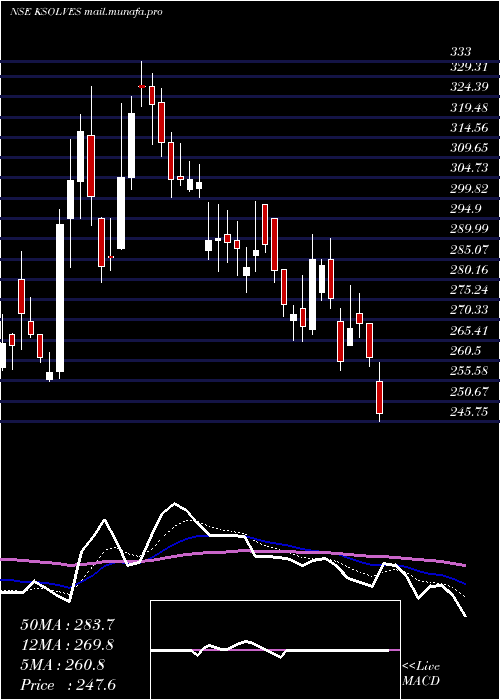Click the 255.58 price level label
The width and height of the screenshot is (500, 700).
click(x=469, y=371)
